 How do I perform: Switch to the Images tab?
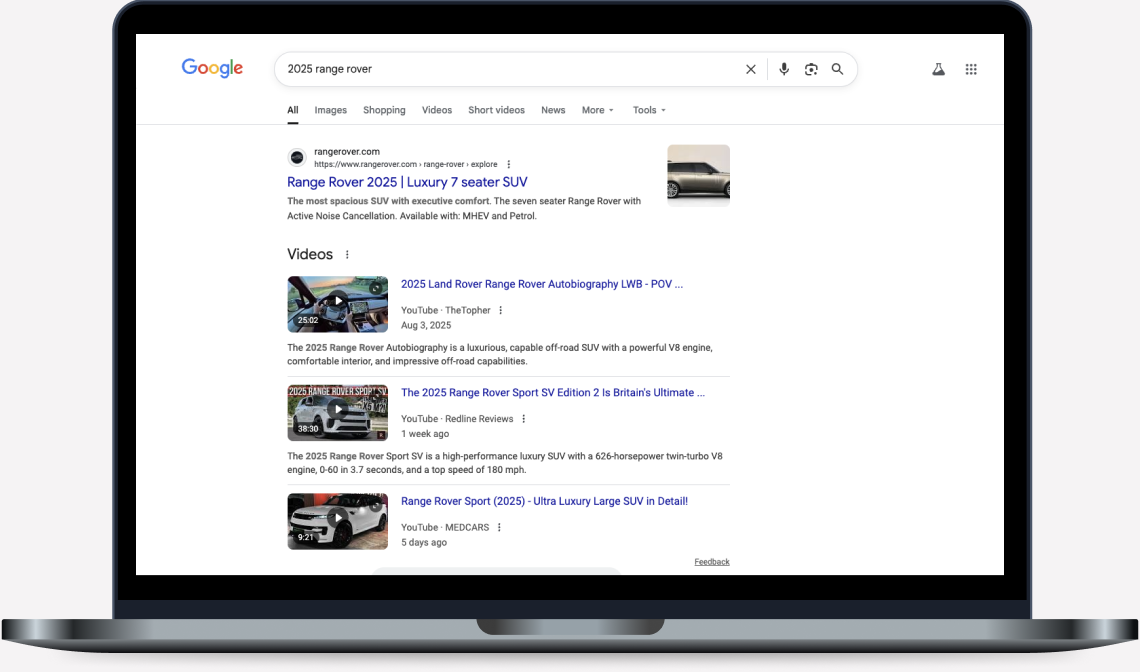[331, 110]
